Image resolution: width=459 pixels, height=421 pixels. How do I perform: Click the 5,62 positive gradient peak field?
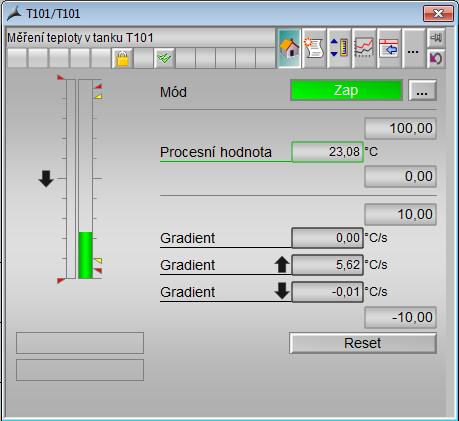point(327,265)
